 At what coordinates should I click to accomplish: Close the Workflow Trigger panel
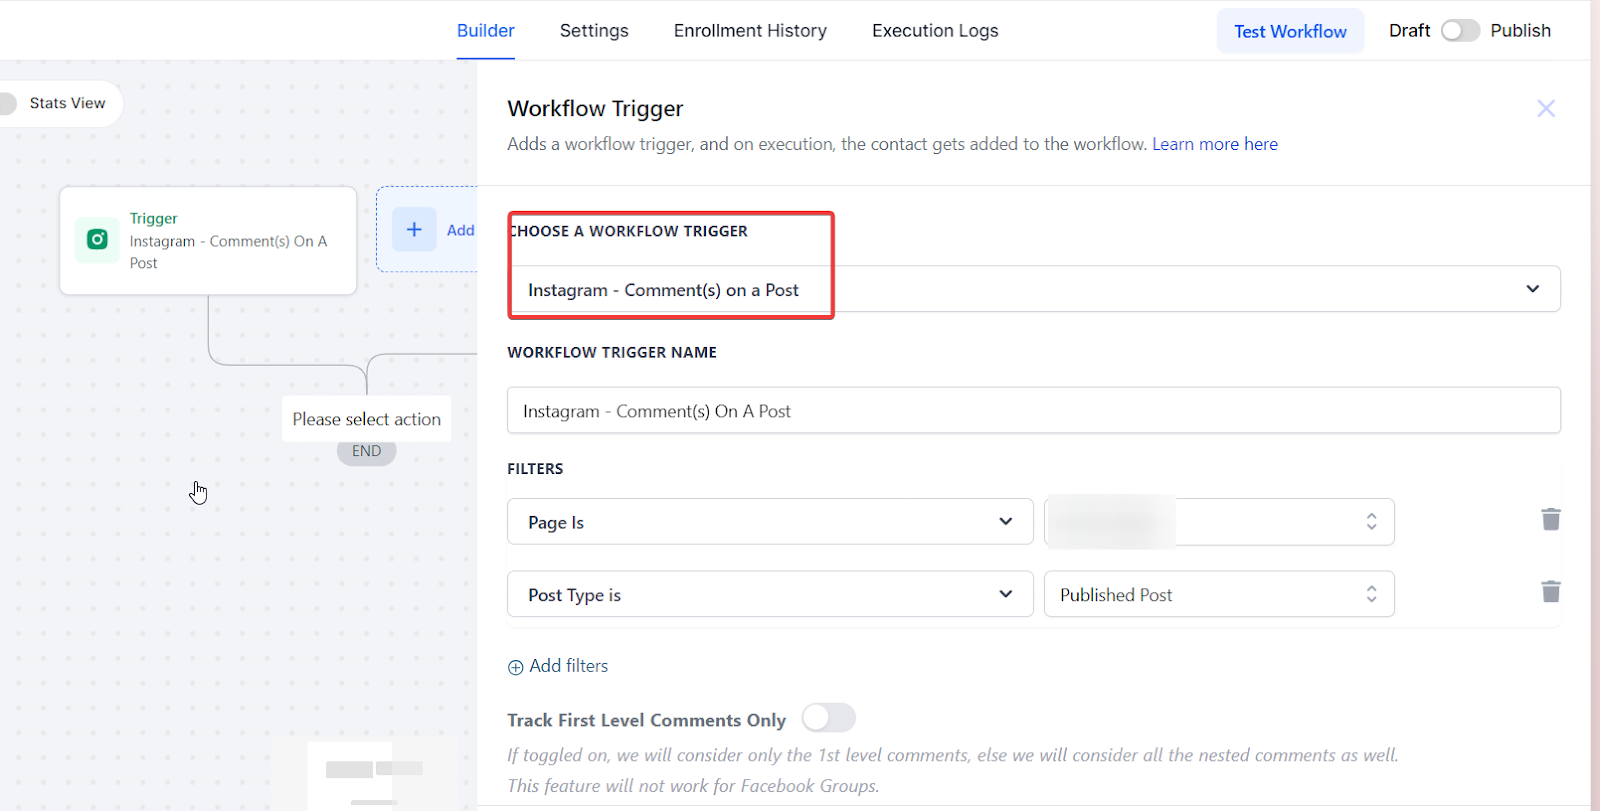point(1546,108)
